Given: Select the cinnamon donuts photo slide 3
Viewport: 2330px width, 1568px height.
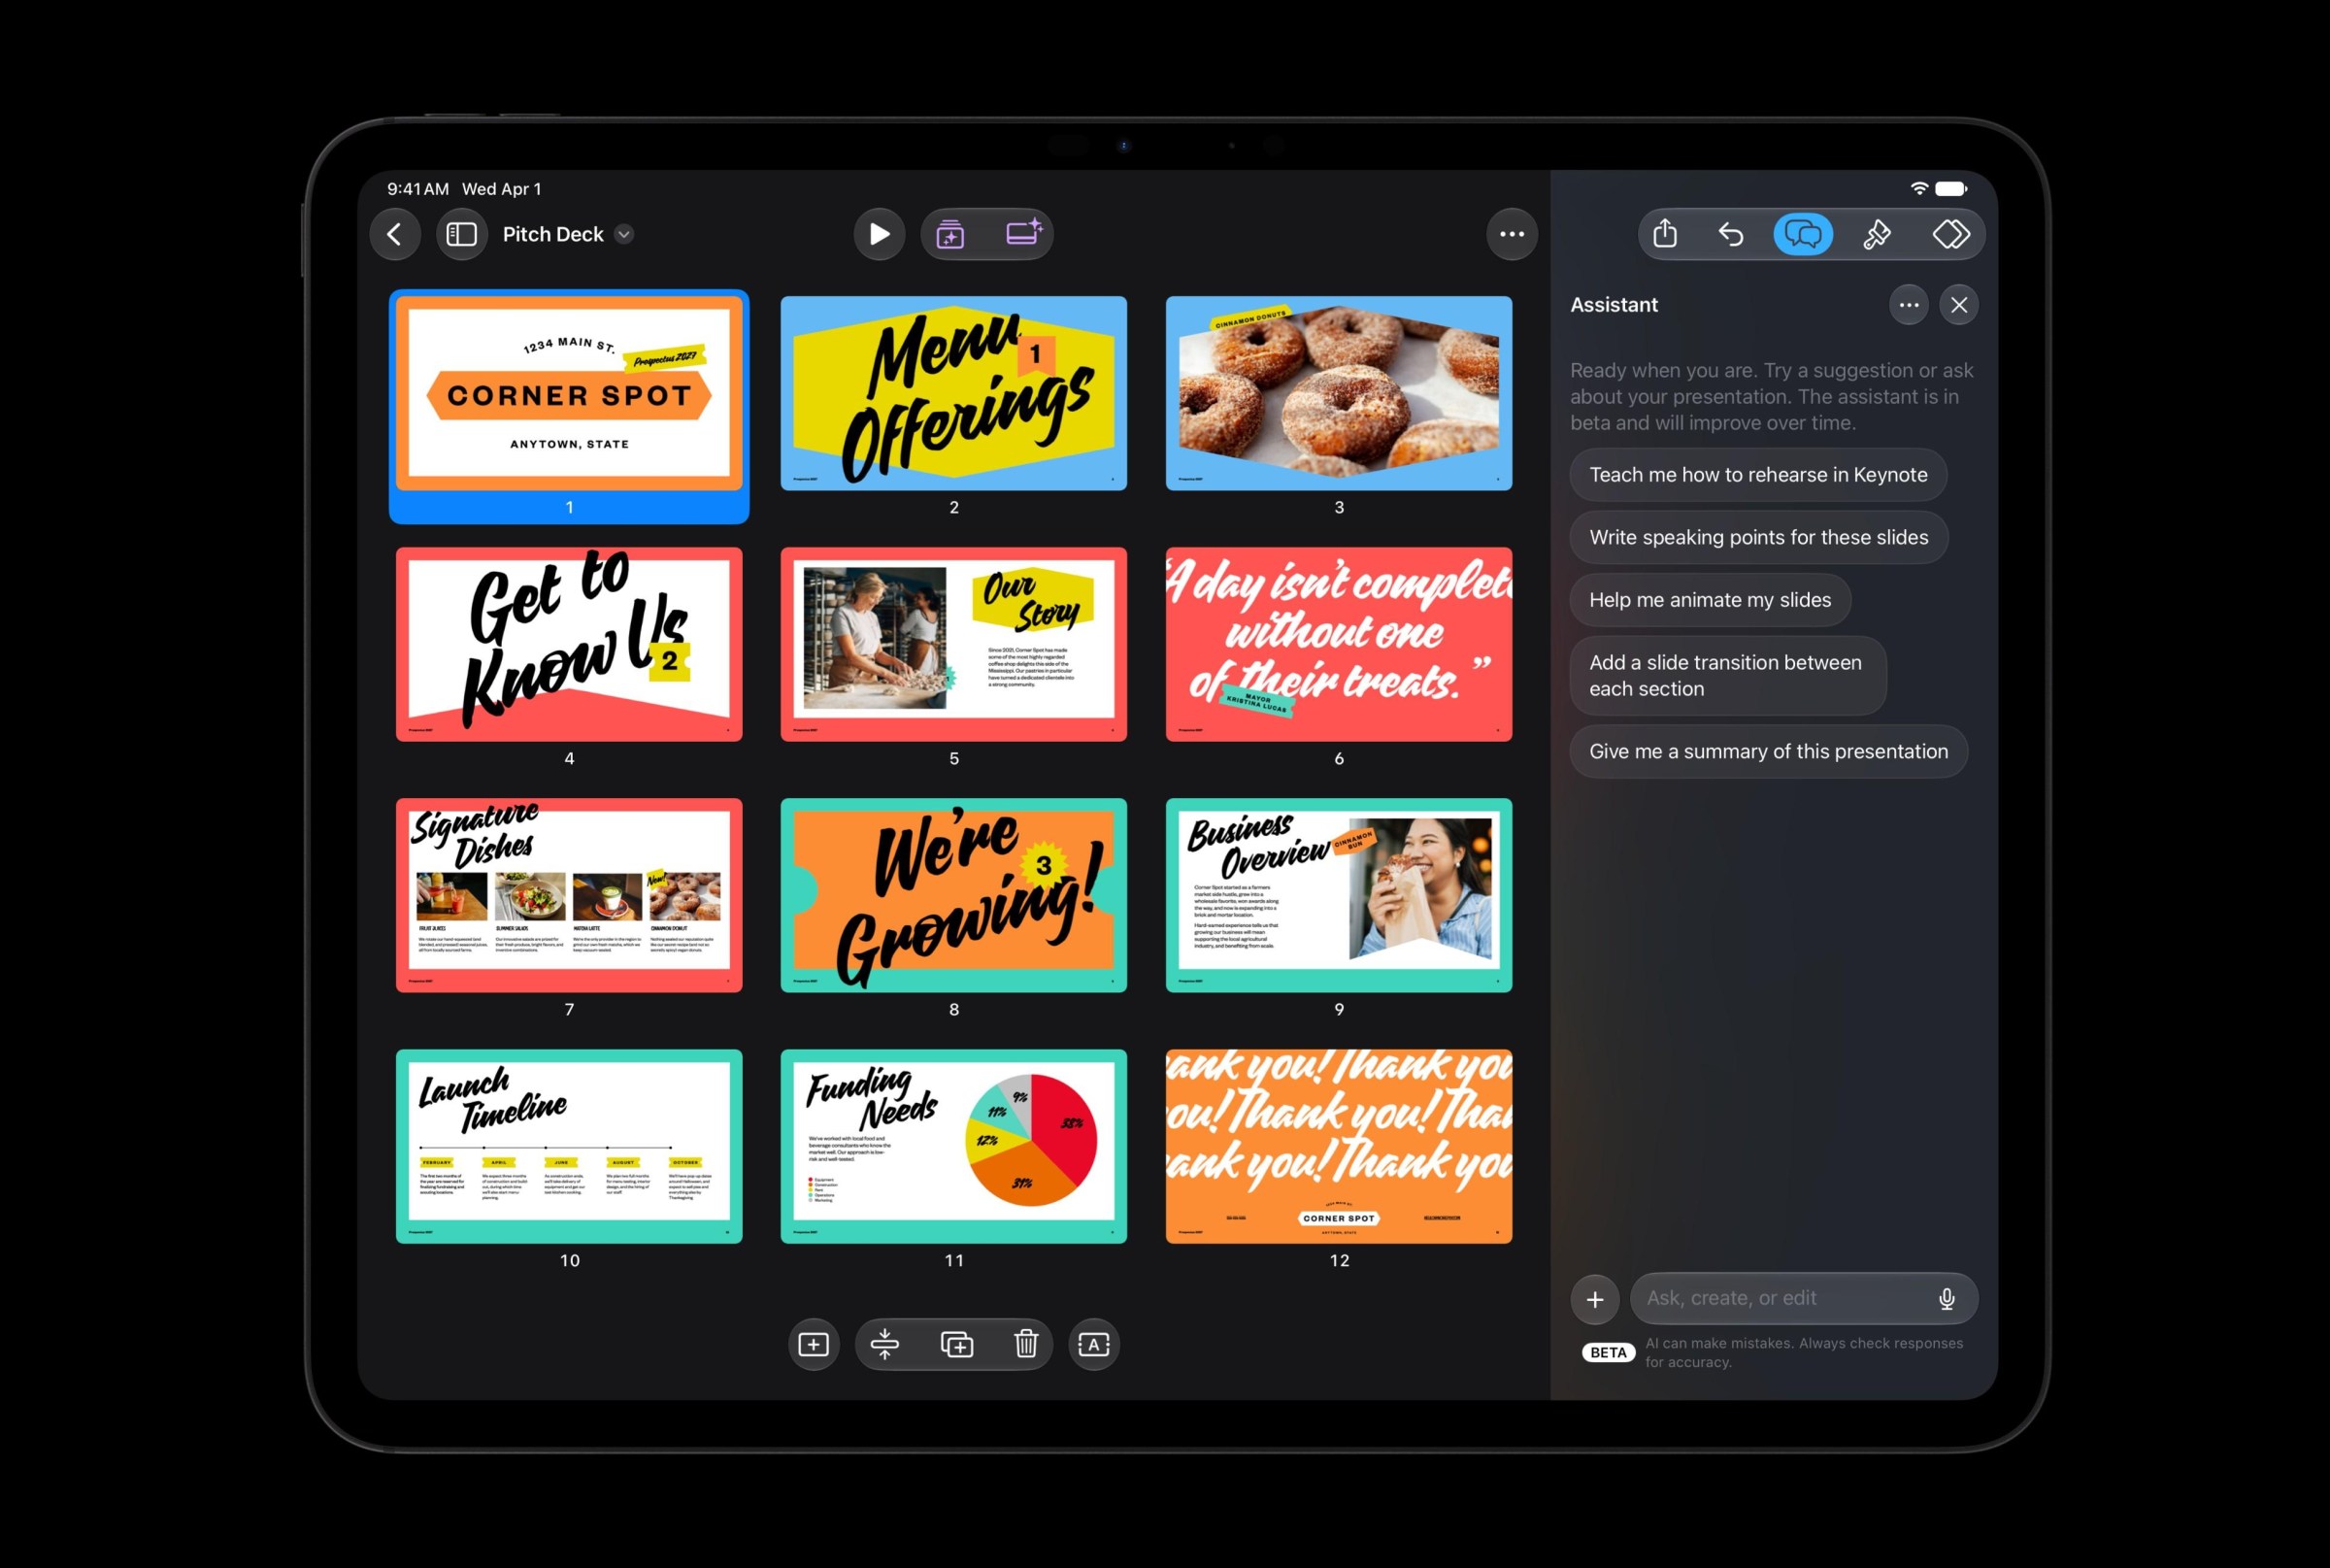Looking at the screenshot, I should tap(1339, 393).
